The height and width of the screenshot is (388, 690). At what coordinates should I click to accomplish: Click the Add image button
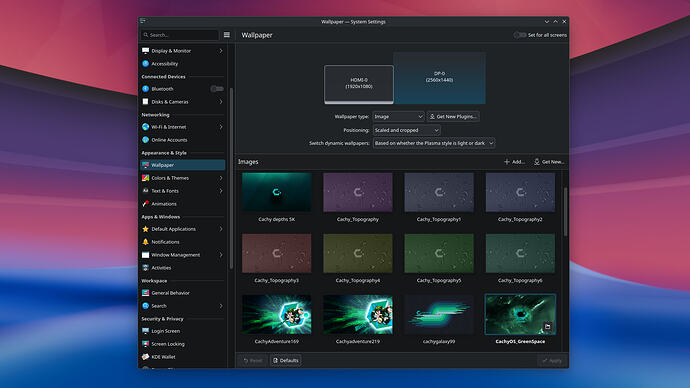coord(514,162)
